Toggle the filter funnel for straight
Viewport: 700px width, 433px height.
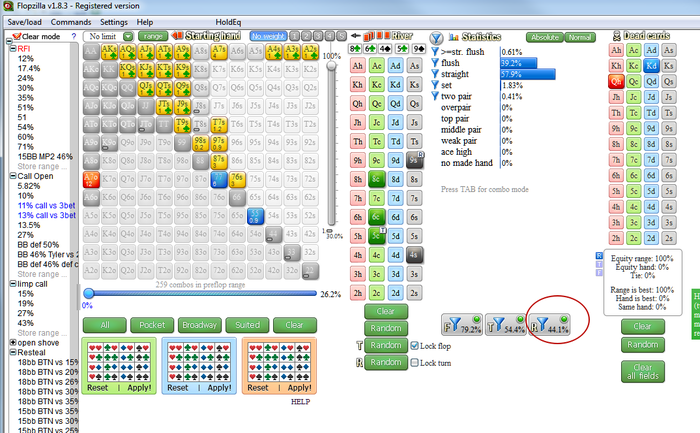click(x=435, y=74)
